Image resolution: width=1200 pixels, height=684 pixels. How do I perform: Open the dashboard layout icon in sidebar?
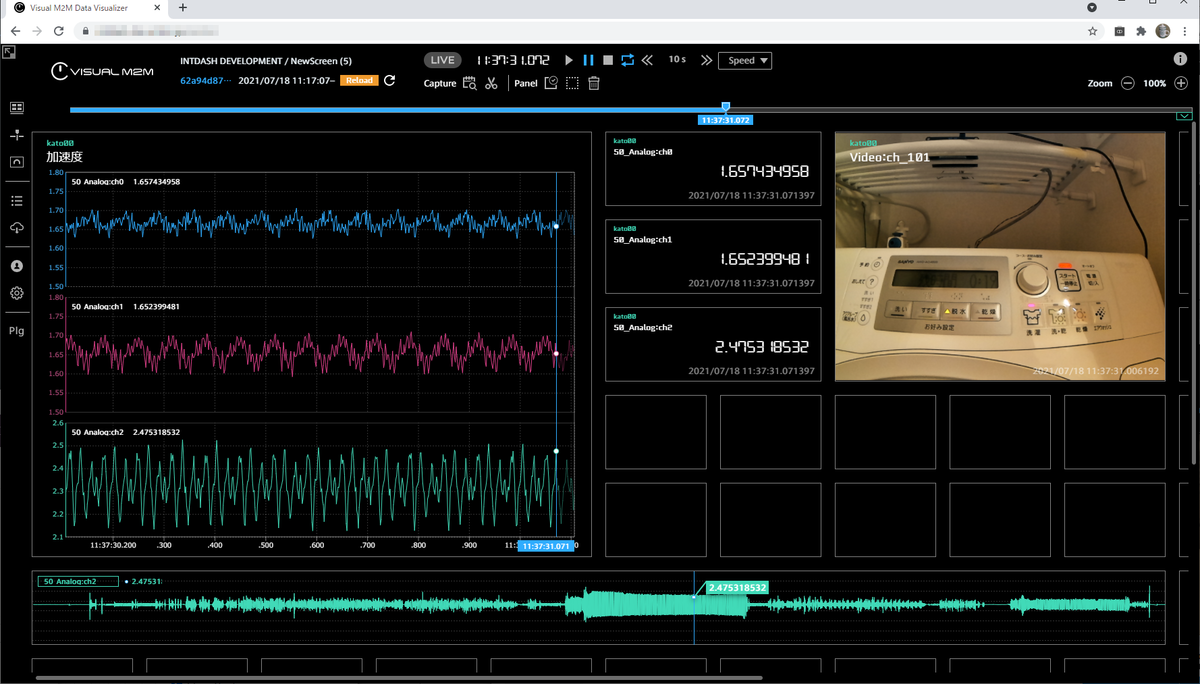(17, 108)
